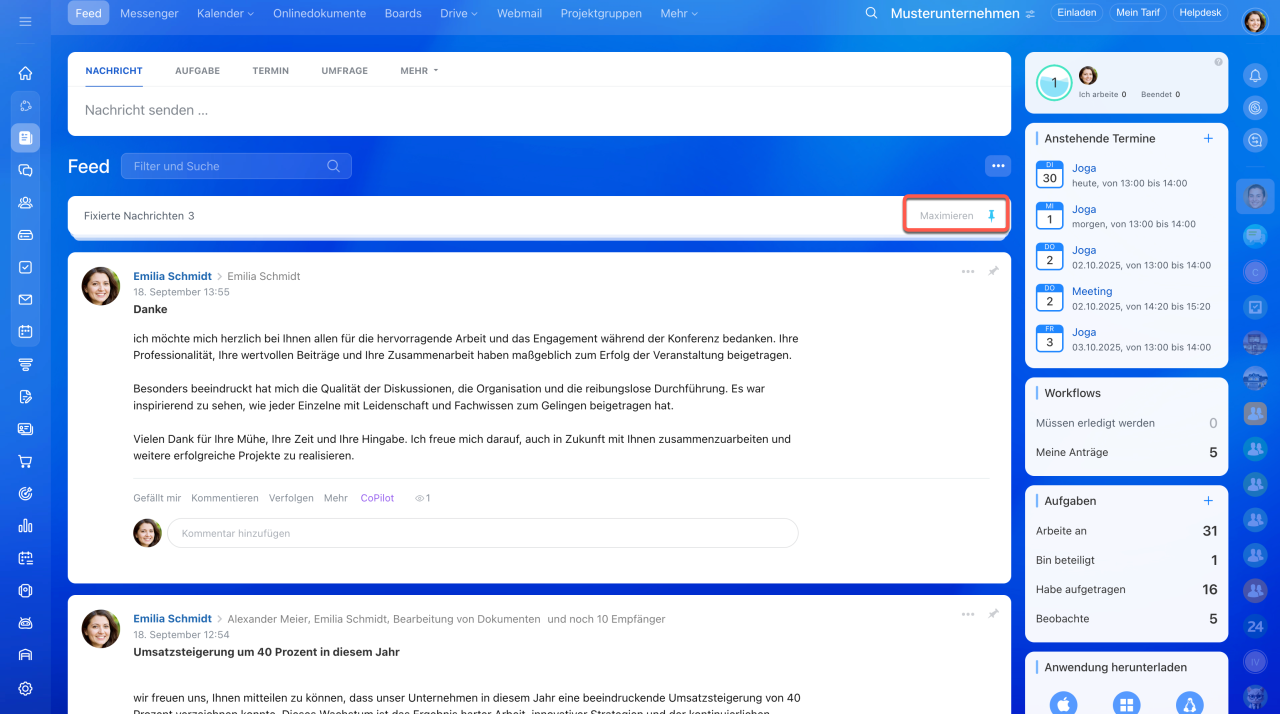Open the mail envelope icon in sidebar
Viewport: 1280px width, 714px height.
click(x=25, y=299)
